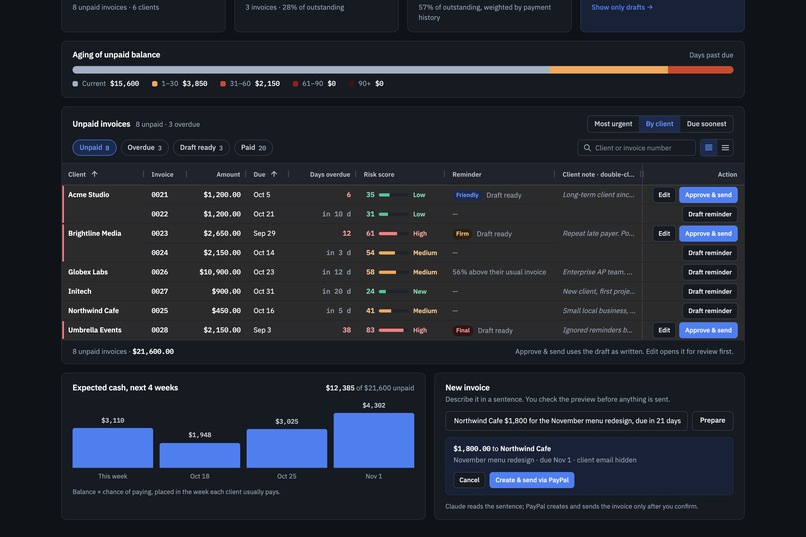
Task: Select the Most urgent sort option
Action: pos(613,124)
